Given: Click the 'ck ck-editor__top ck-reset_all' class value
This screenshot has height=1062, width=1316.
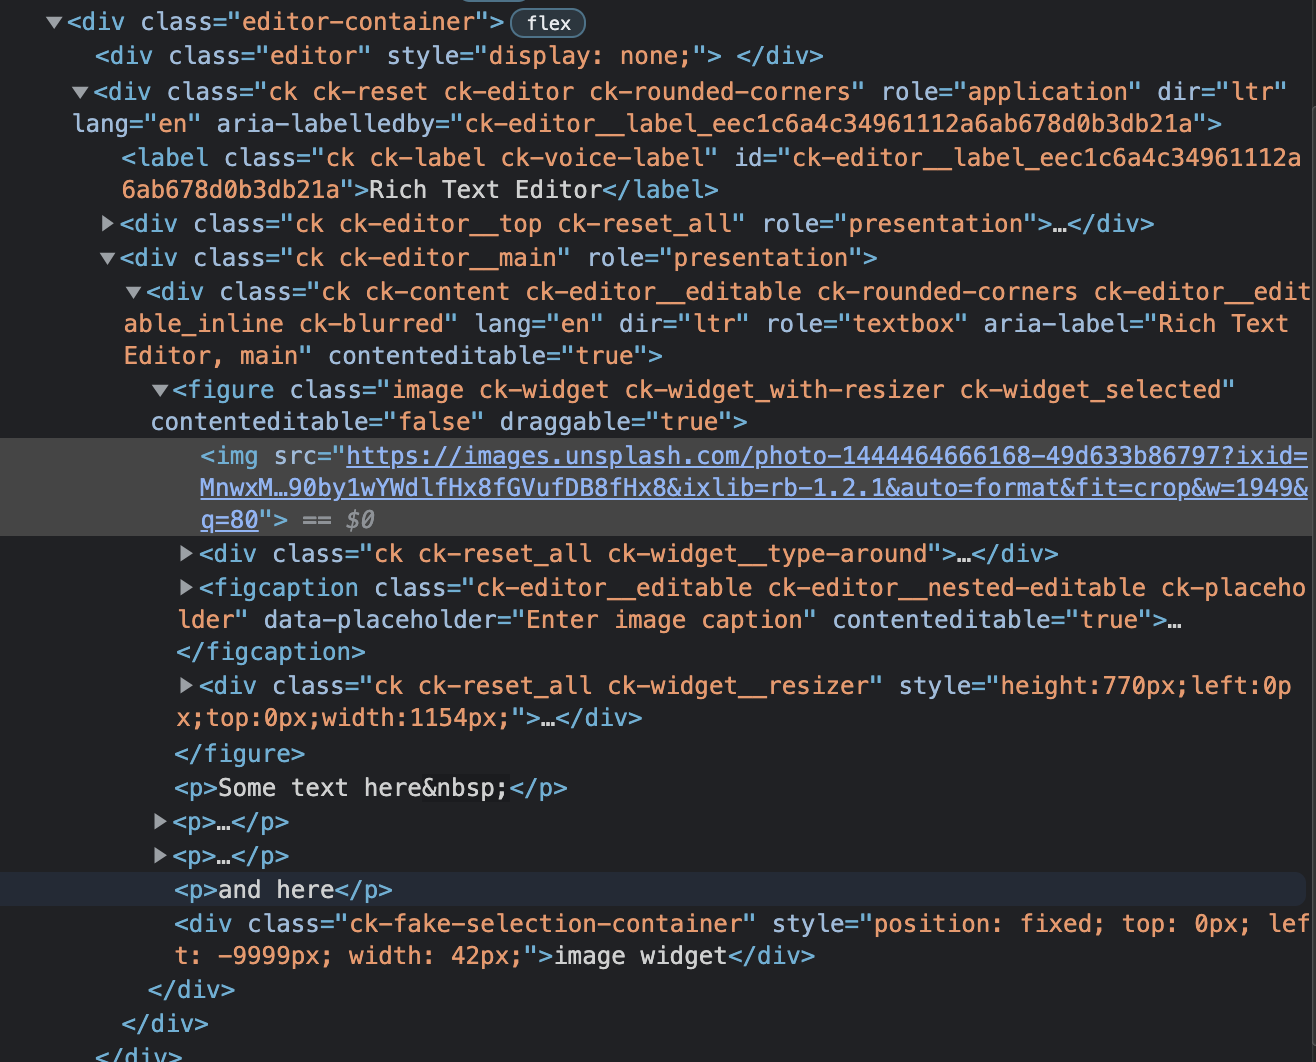Looking at the screenshot, I should (514, 224).
